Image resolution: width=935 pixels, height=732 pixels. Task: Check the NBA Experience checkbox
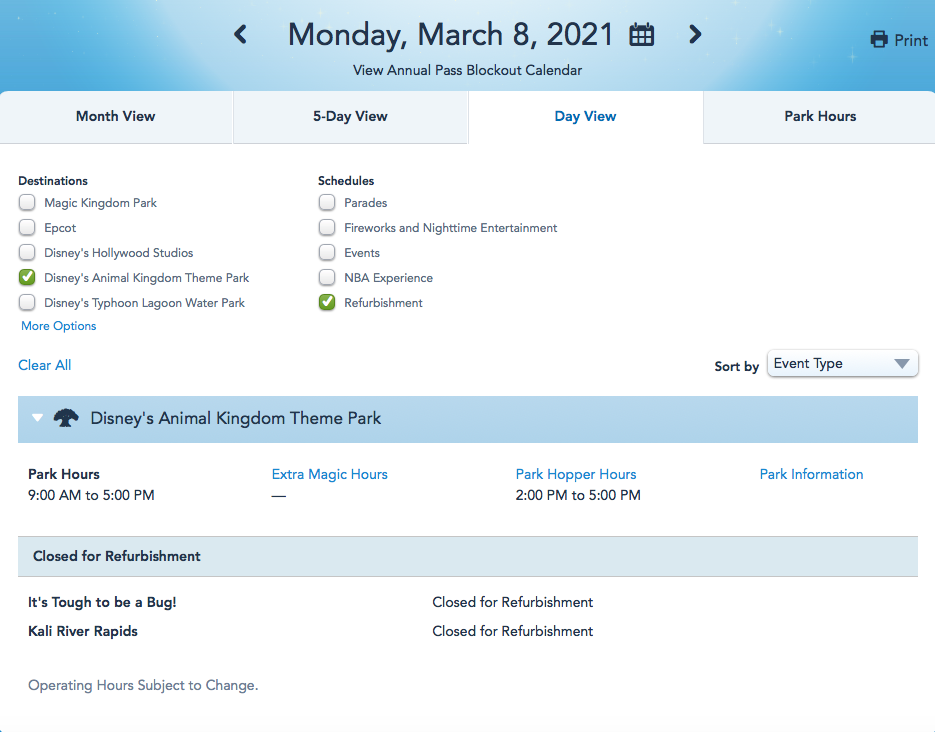(327, 278)
